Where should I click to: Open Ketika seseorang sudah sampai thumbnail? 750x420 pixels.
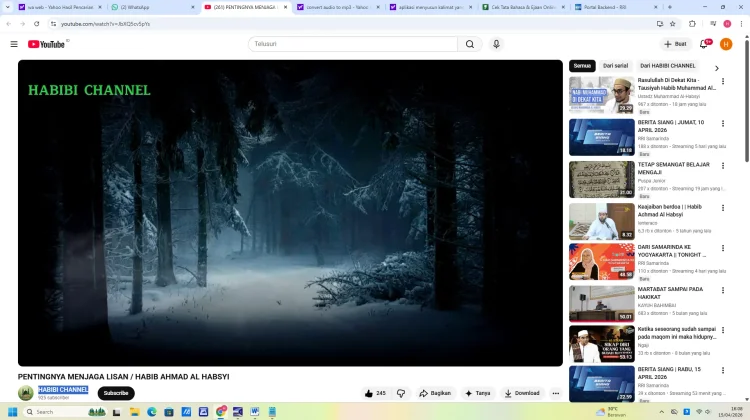click(x=602, y=344)
